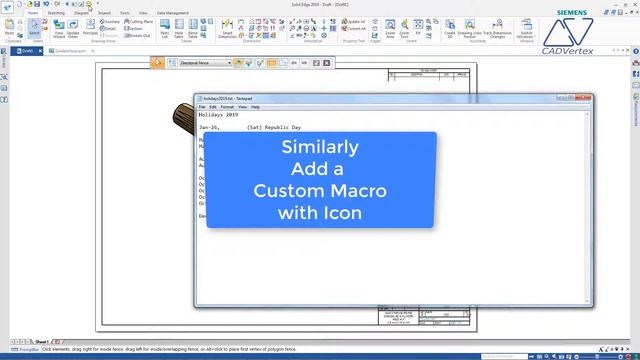Viewport: 640px width, 360px height.
Task: Click the left arrow on the command bar
Action: coord(294,63)
